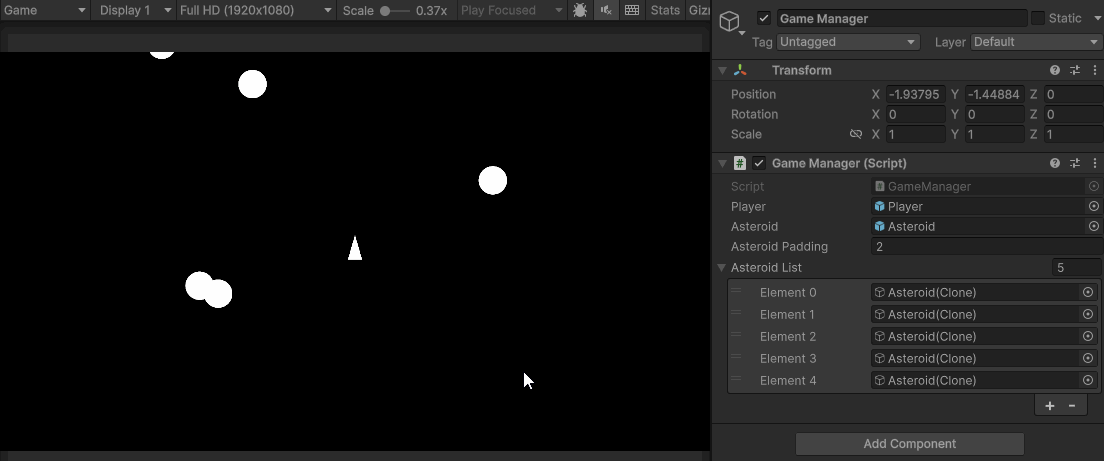
Task: Open the Tag Untagged dropdown
Action: (x=848, y=42)
